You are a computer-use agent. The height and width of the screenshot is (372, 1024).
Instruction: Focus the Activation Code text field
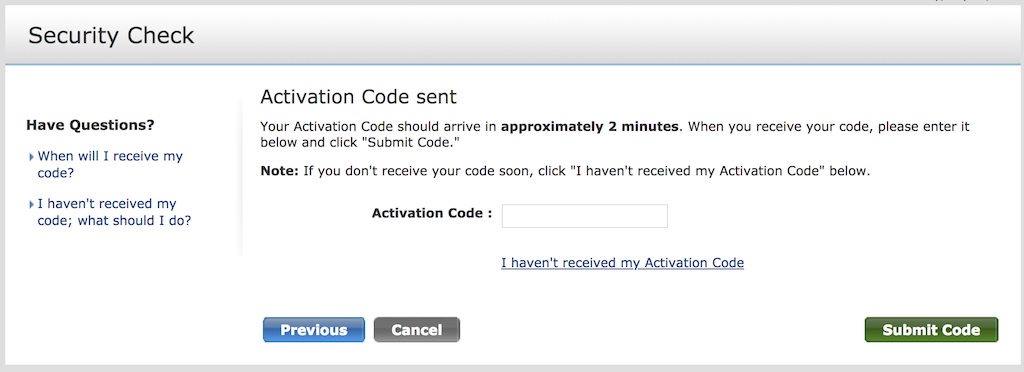point(584,216)
